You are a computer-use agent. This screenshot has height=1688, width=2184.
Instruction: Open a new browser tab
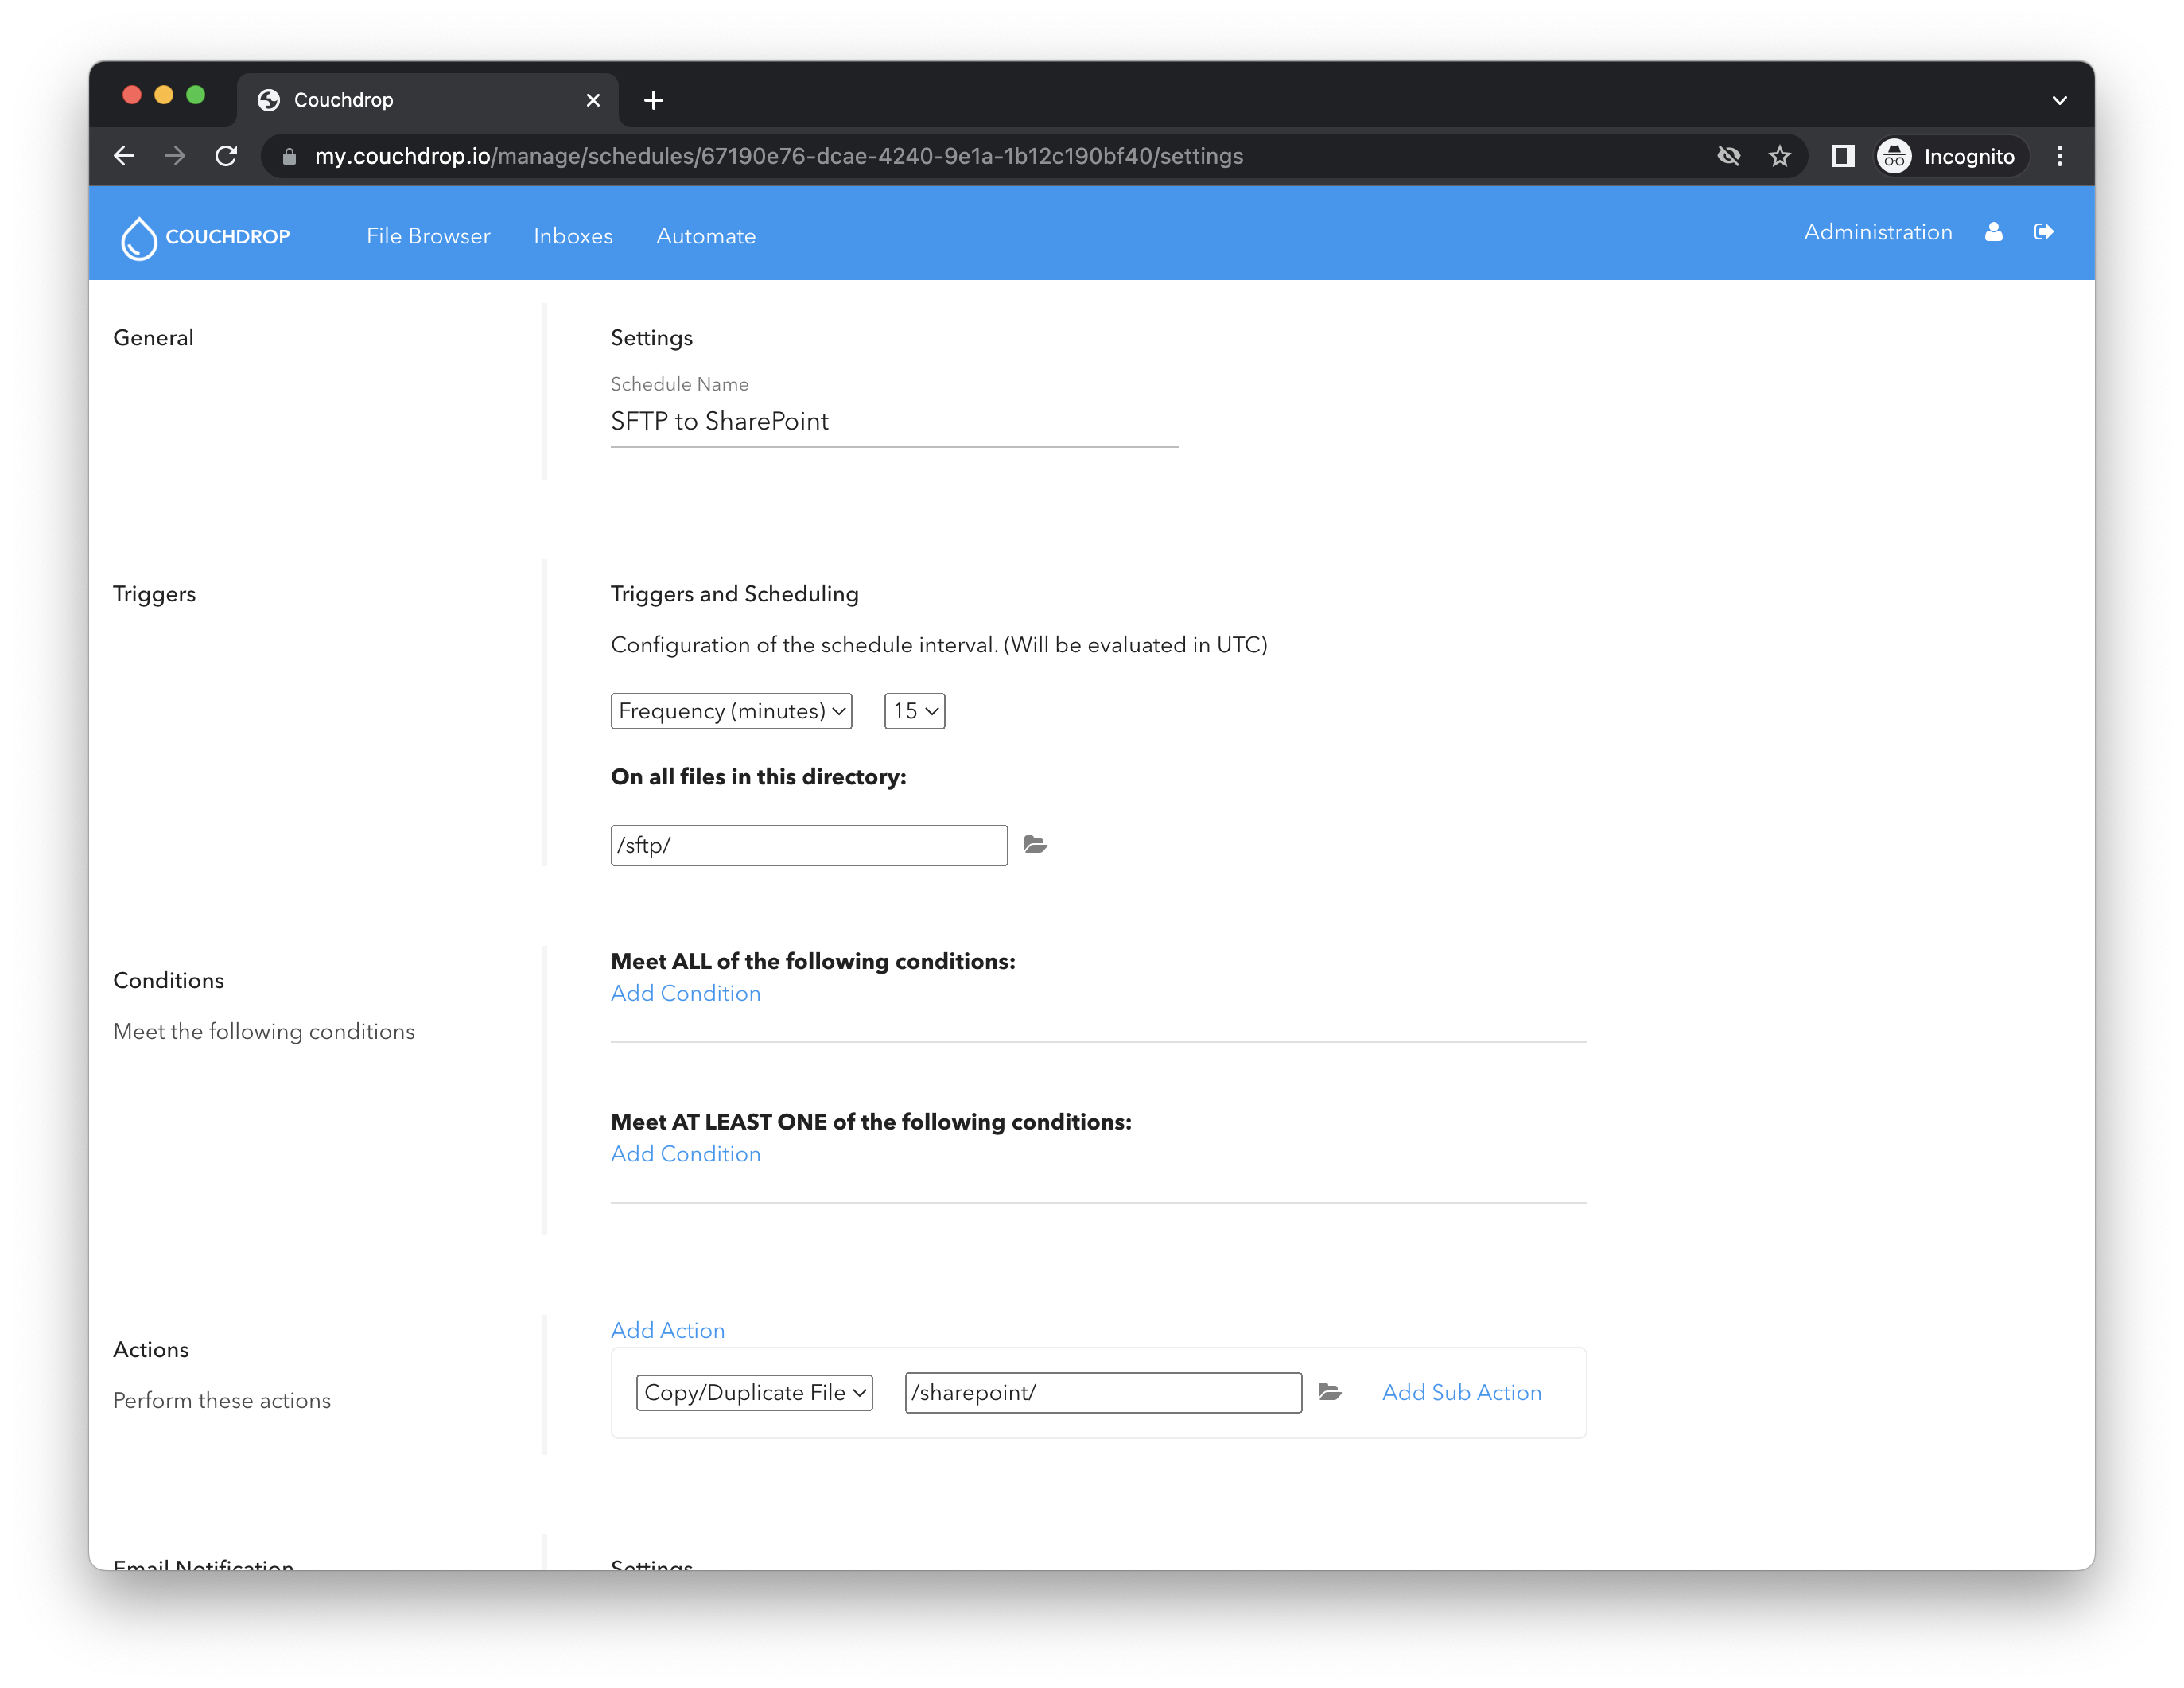click(x=653, y=100)
